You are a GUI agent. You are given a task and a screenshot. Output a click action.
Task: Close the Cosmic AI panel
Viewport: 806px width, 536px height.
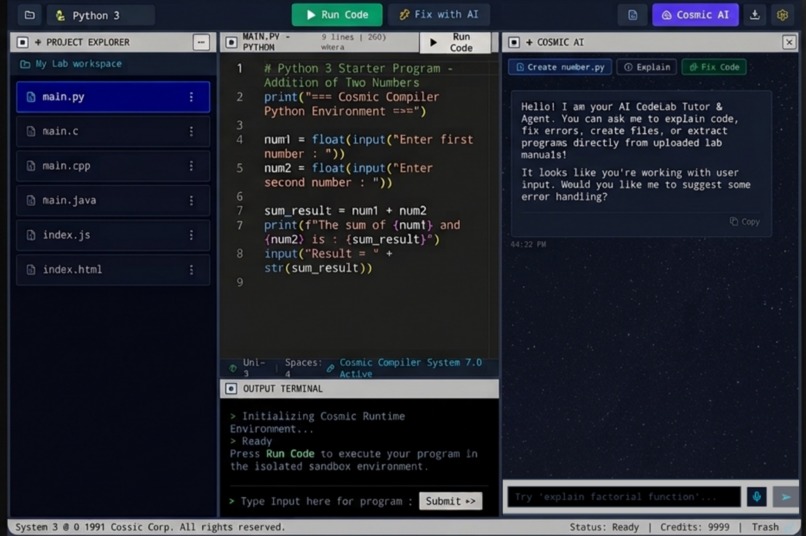point(789,42)
